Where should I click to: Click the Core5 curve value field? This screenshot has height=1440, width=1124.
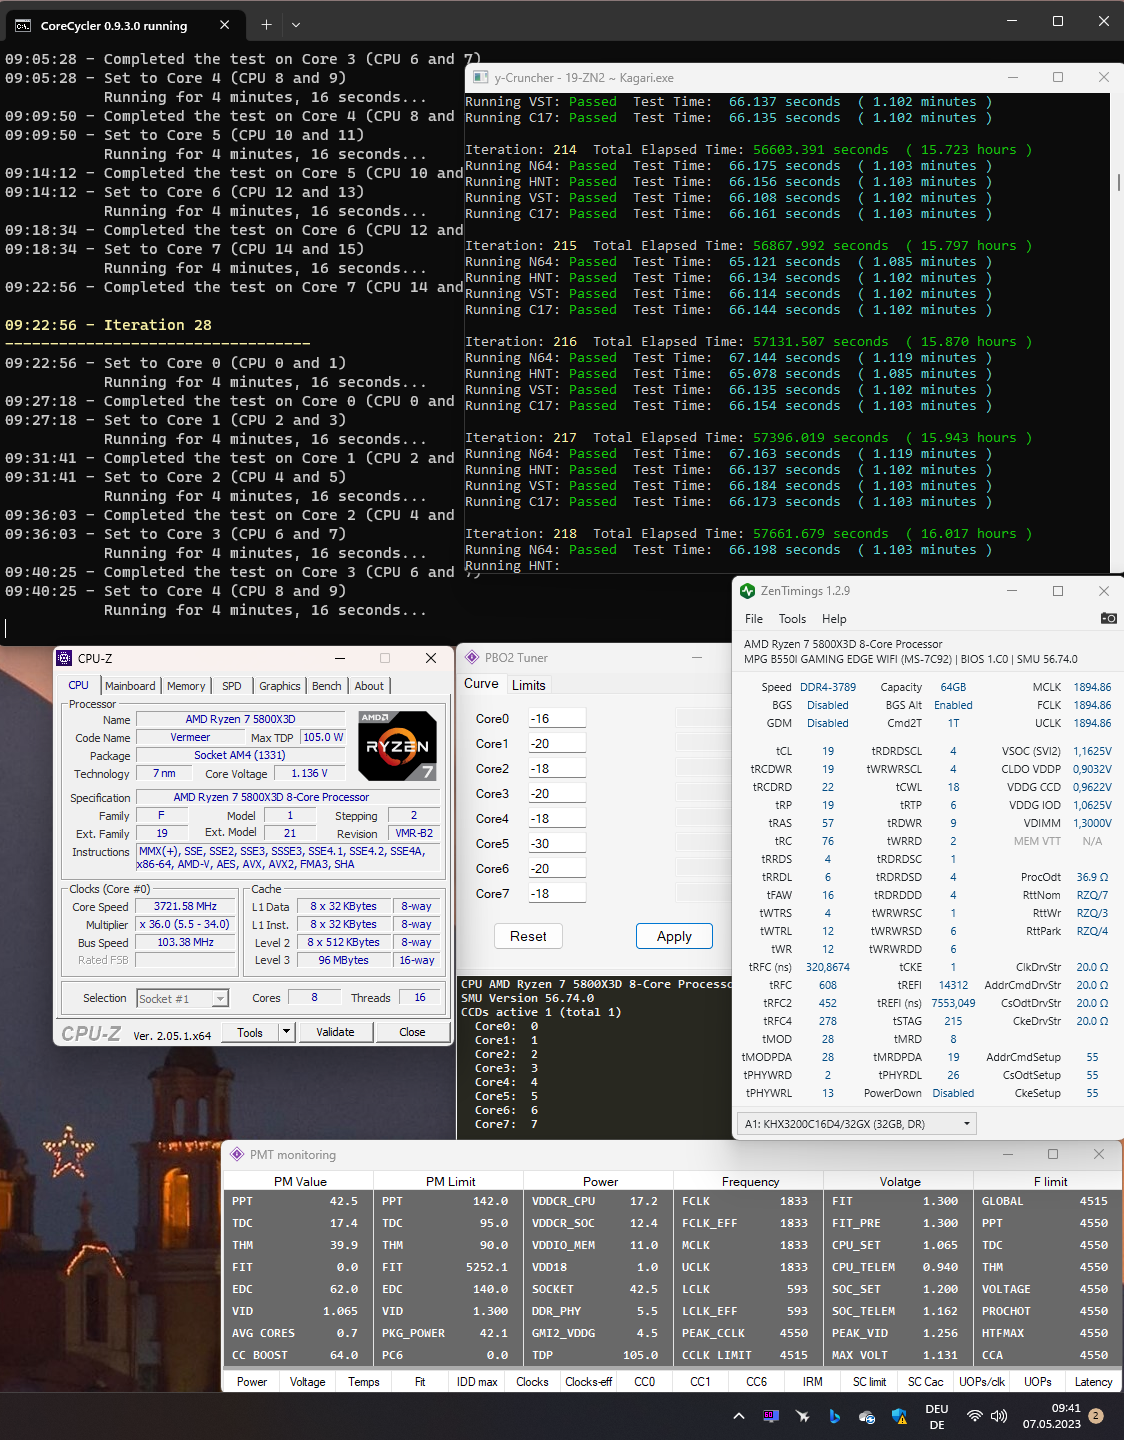[x=556, y=843]
